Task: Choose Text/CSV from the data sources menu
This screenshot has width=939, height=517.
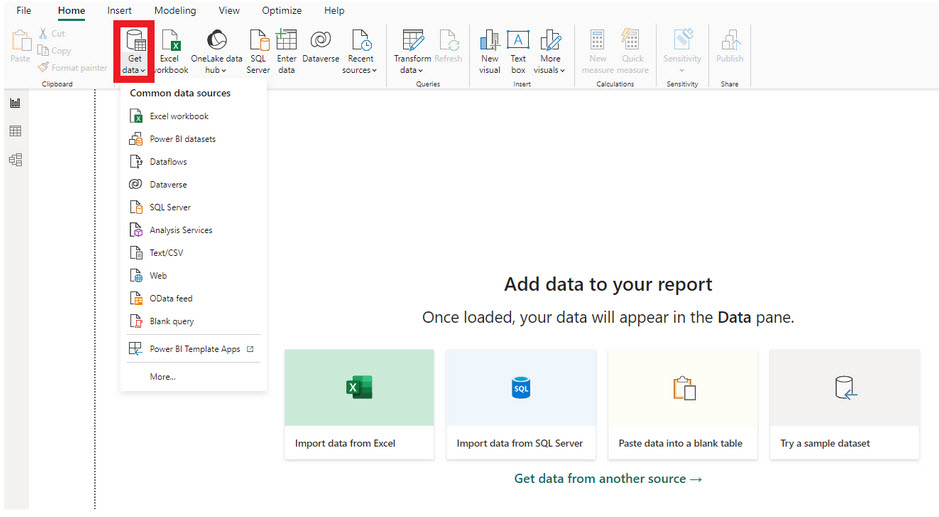Action: click(193, 253)
